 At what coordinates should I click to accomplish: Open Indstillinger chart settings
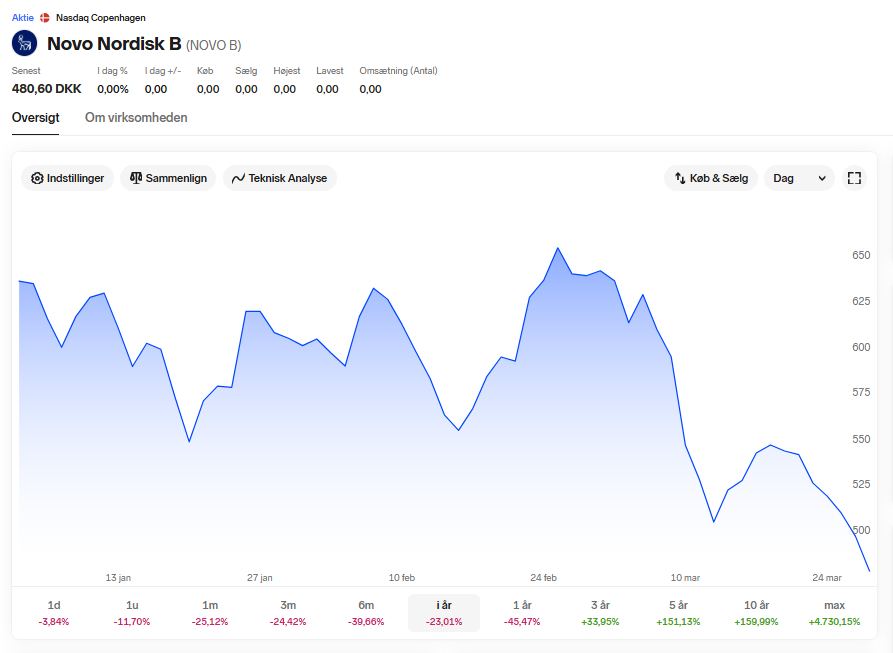67,178
